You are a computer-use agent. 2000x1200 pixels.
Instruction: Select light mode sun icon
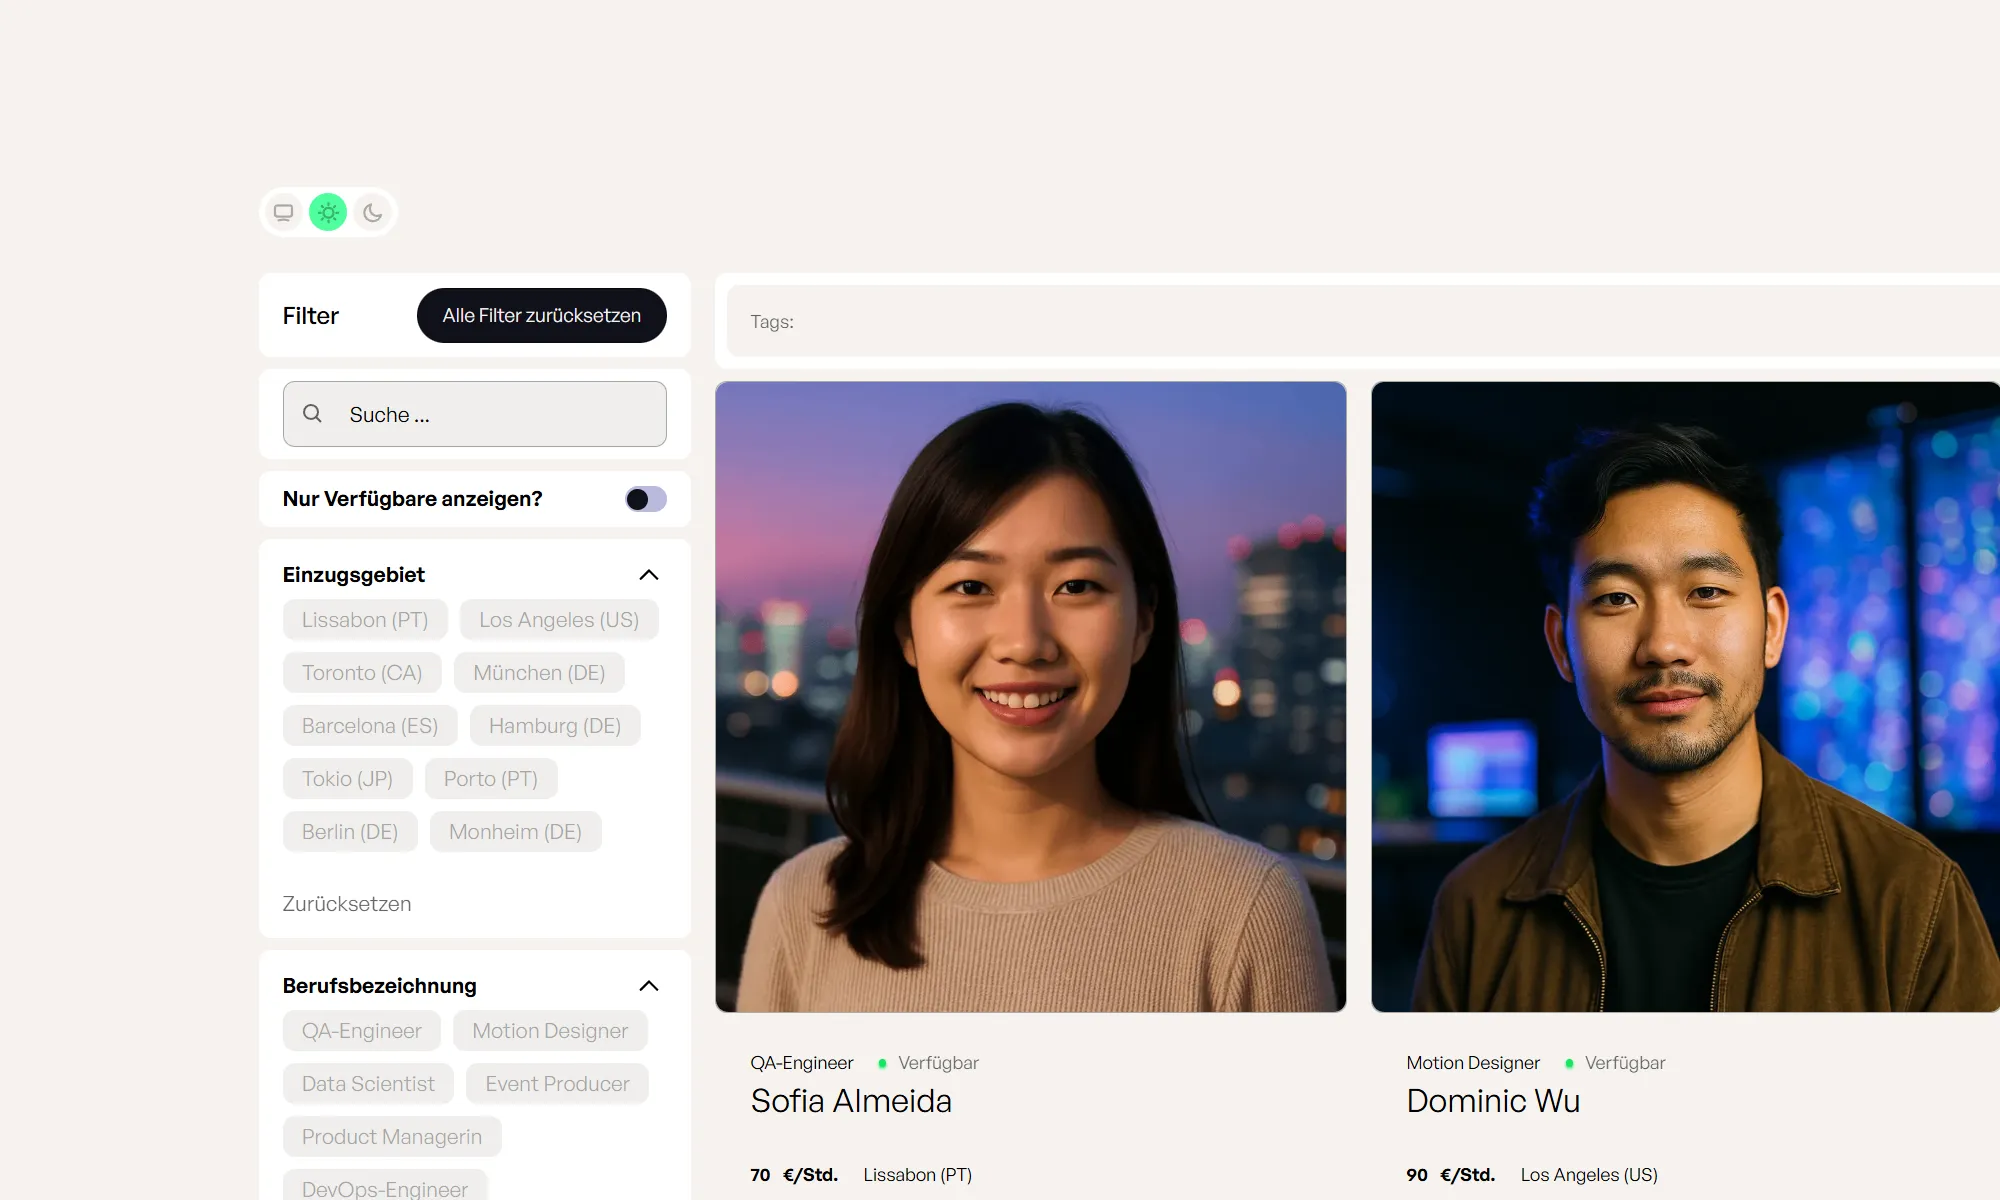point(328,212)
